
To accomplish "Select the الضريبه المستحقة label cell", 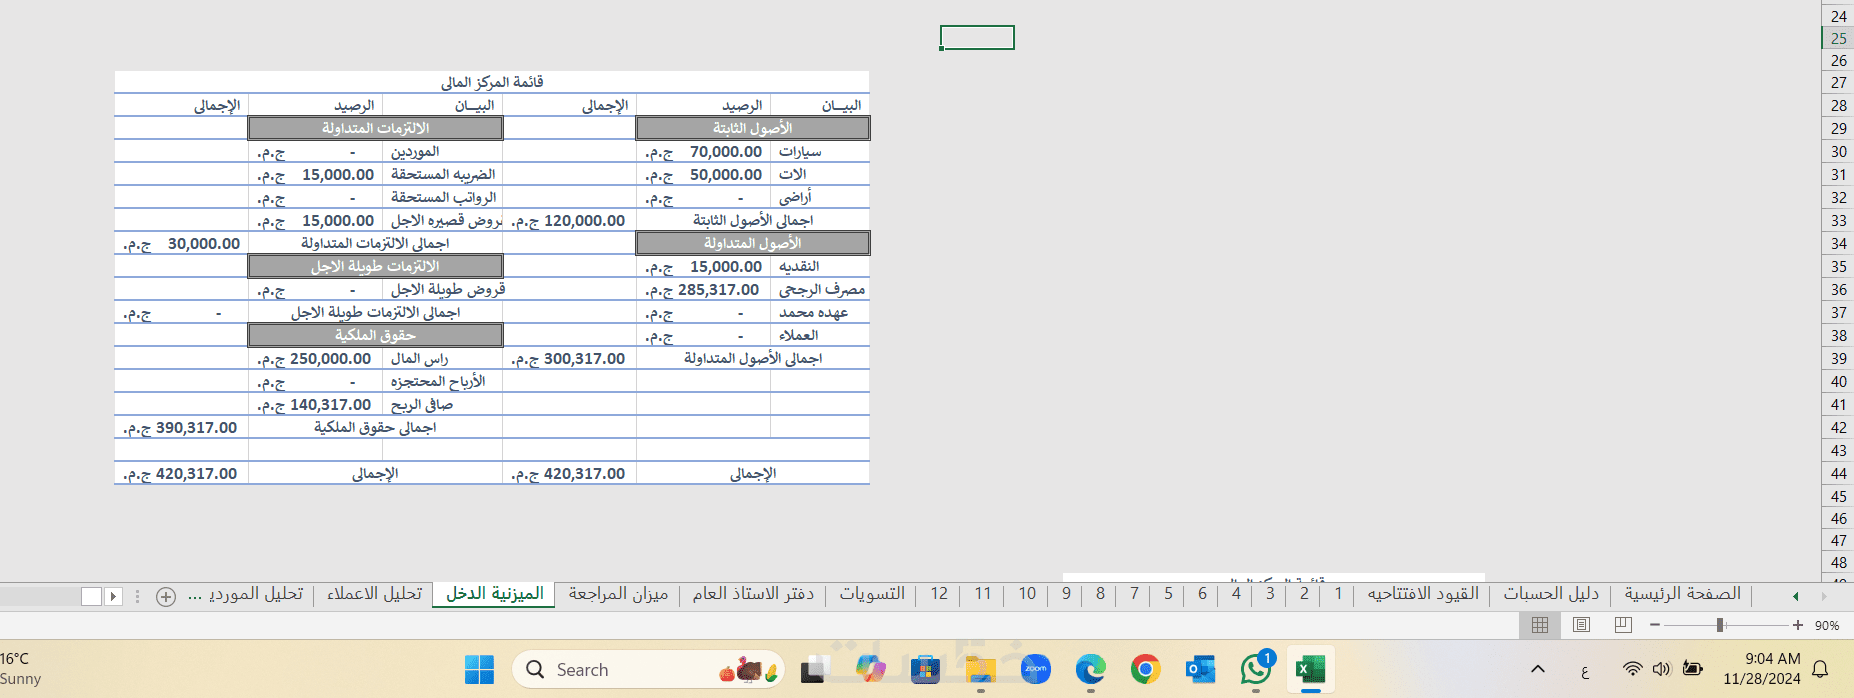I will [x=442, y=175].
